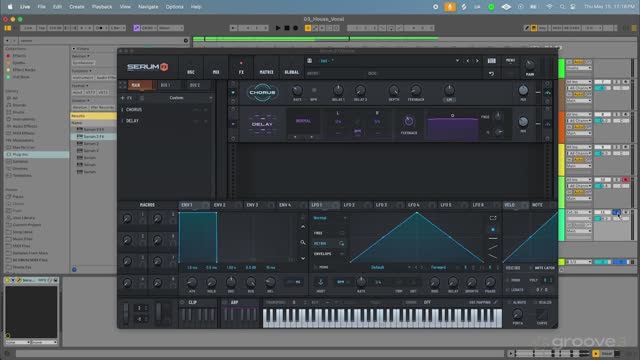Toggle the LEGATO checkbox
Viewport: 640px width, 360px height.
tap(508, 290)
